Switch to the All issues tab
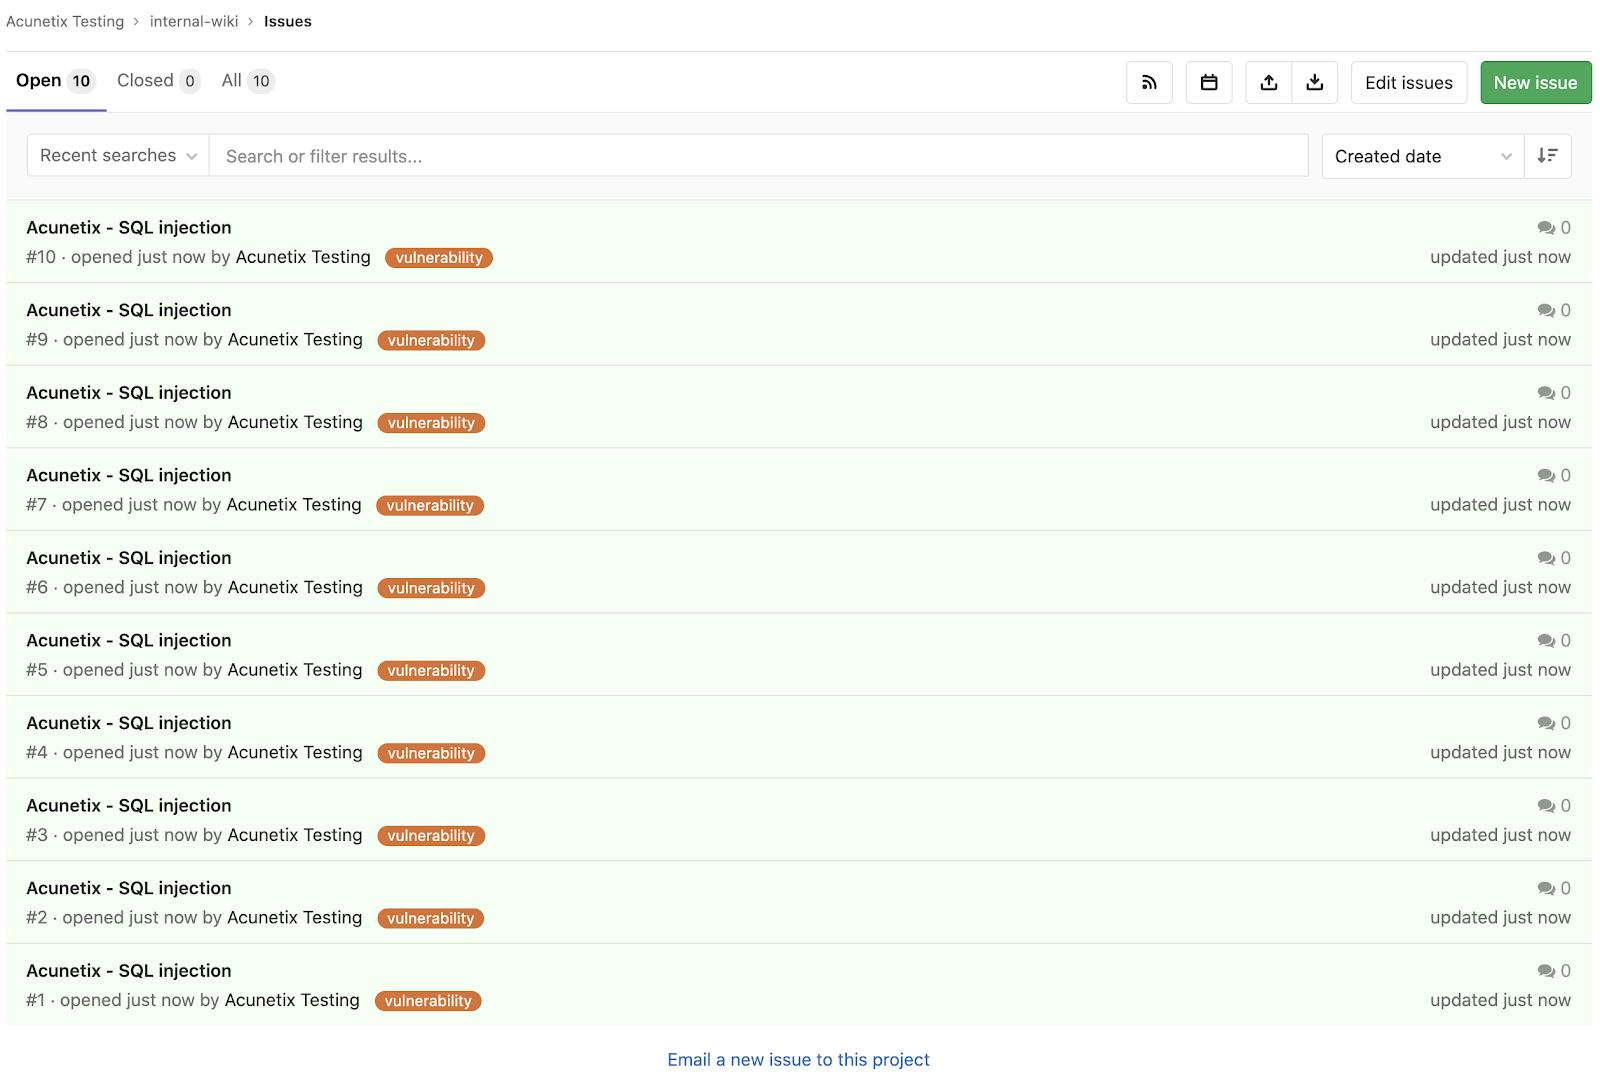Screen dimensions: 1600x1076 [x=248, y=81]
